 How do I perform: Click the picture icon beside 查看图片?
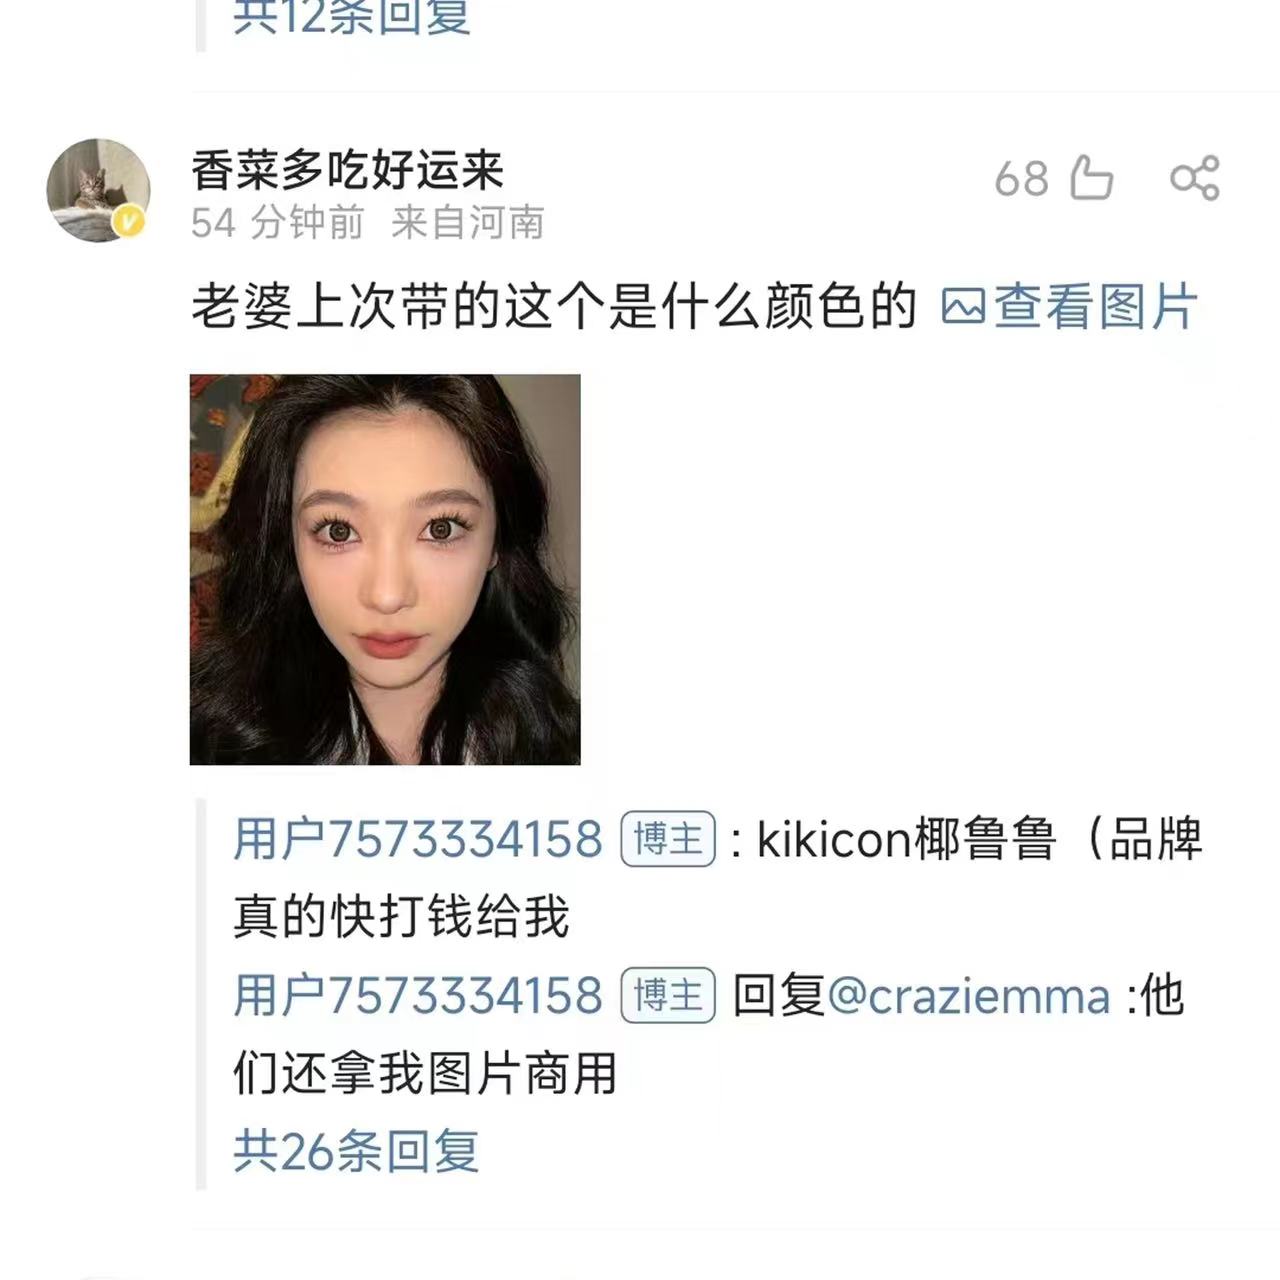(x=963, y=306)
